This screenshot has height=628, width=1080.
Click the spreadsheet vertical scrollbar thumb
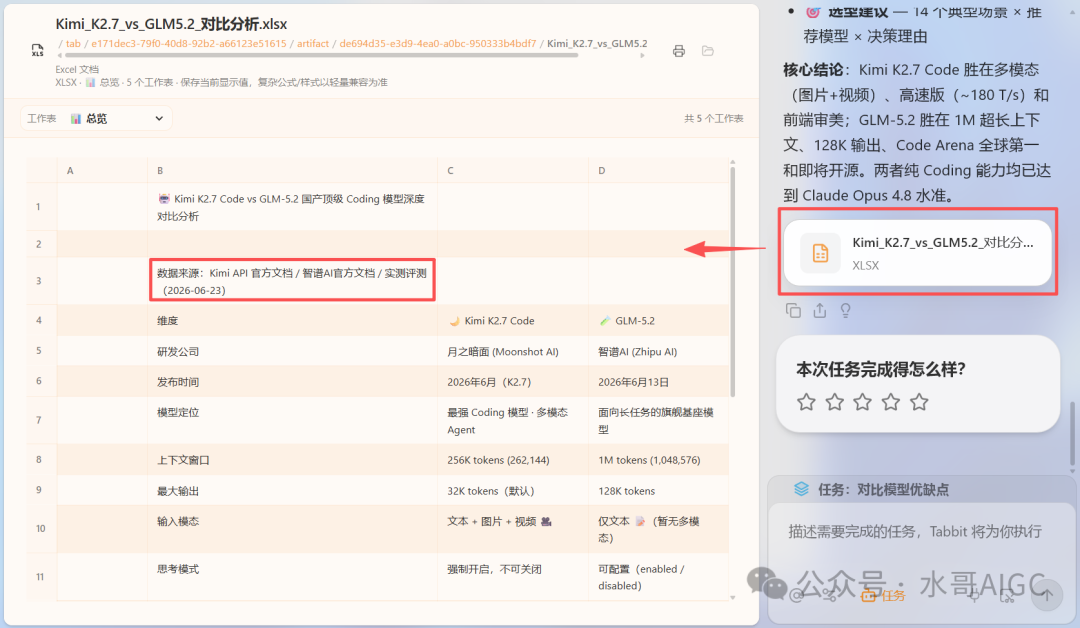point(732,282)
